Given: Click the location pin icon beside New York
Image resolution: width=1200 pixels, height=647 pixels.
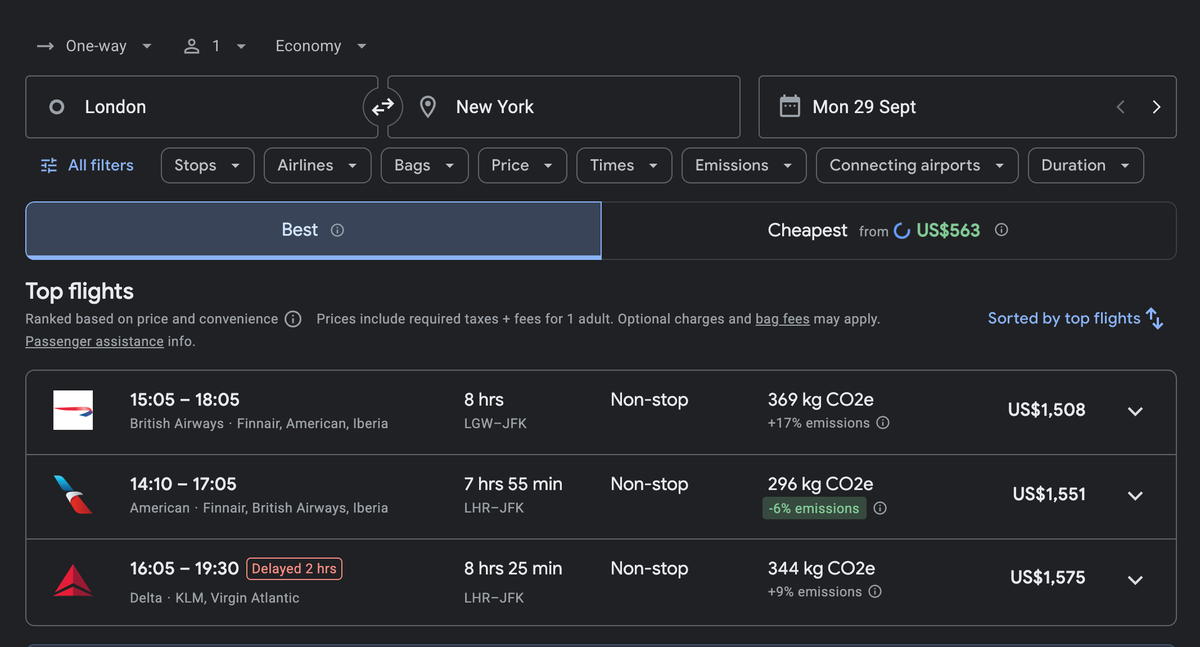Looking at the screenshot, I should pos(428,107).
